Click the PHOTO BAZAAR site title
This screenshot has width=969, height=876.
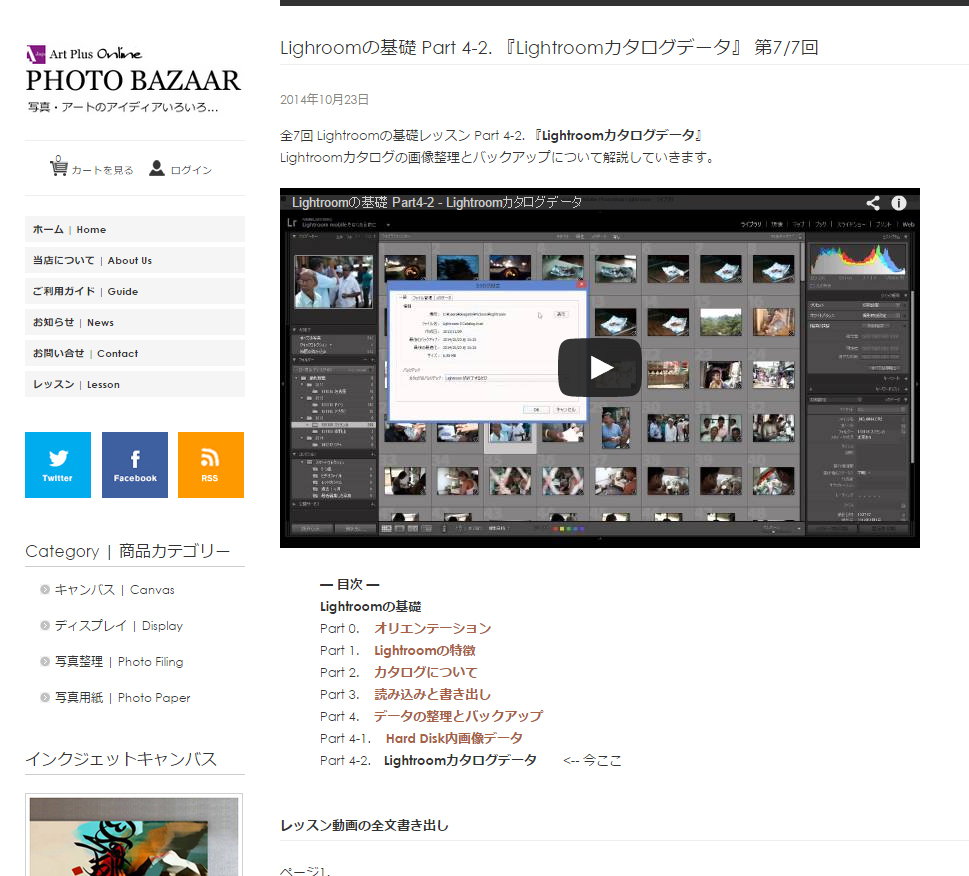pyautogui.click(x=133, y=80)
